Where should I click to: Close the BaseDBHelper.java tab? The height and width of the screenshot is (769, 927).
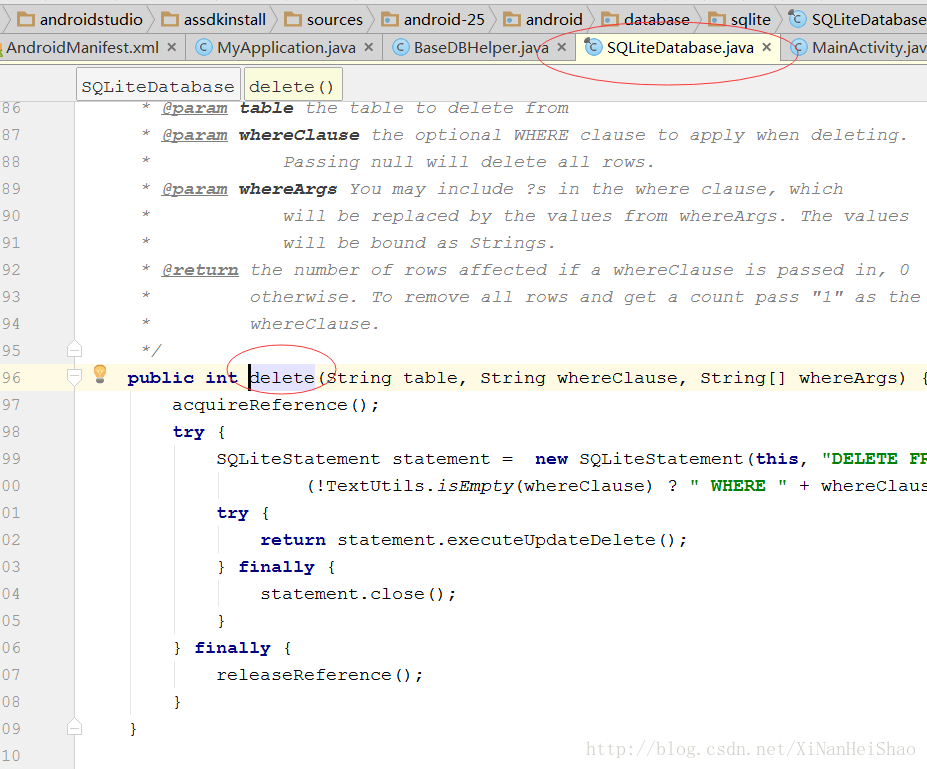point(562,47)
